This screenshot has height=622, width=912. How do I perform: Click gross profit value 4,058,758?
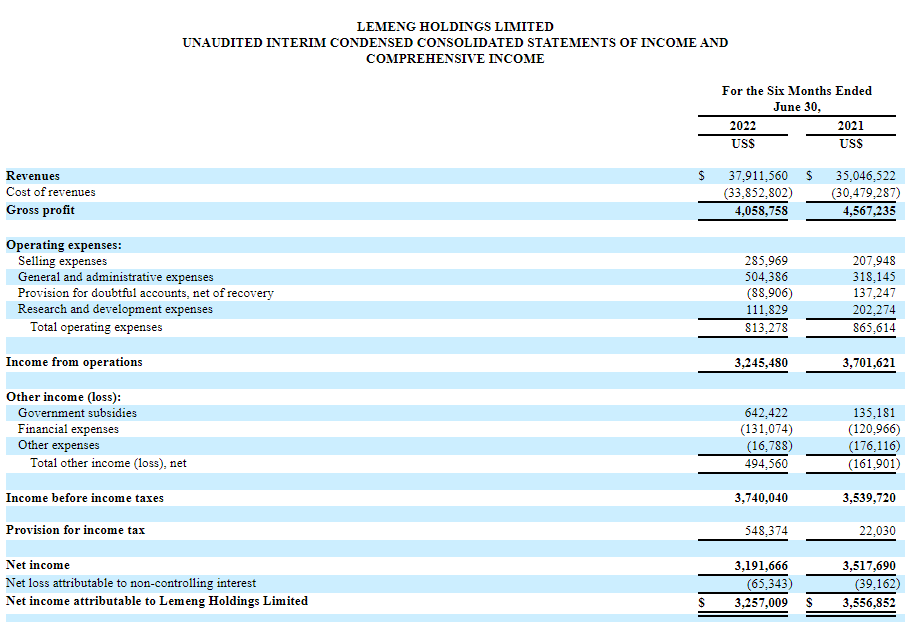(x=761, y=211)
